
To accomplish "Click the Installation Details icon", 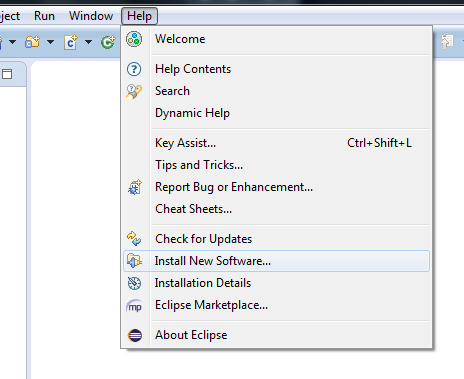I will pyautogui.click(x=134, y=283).
